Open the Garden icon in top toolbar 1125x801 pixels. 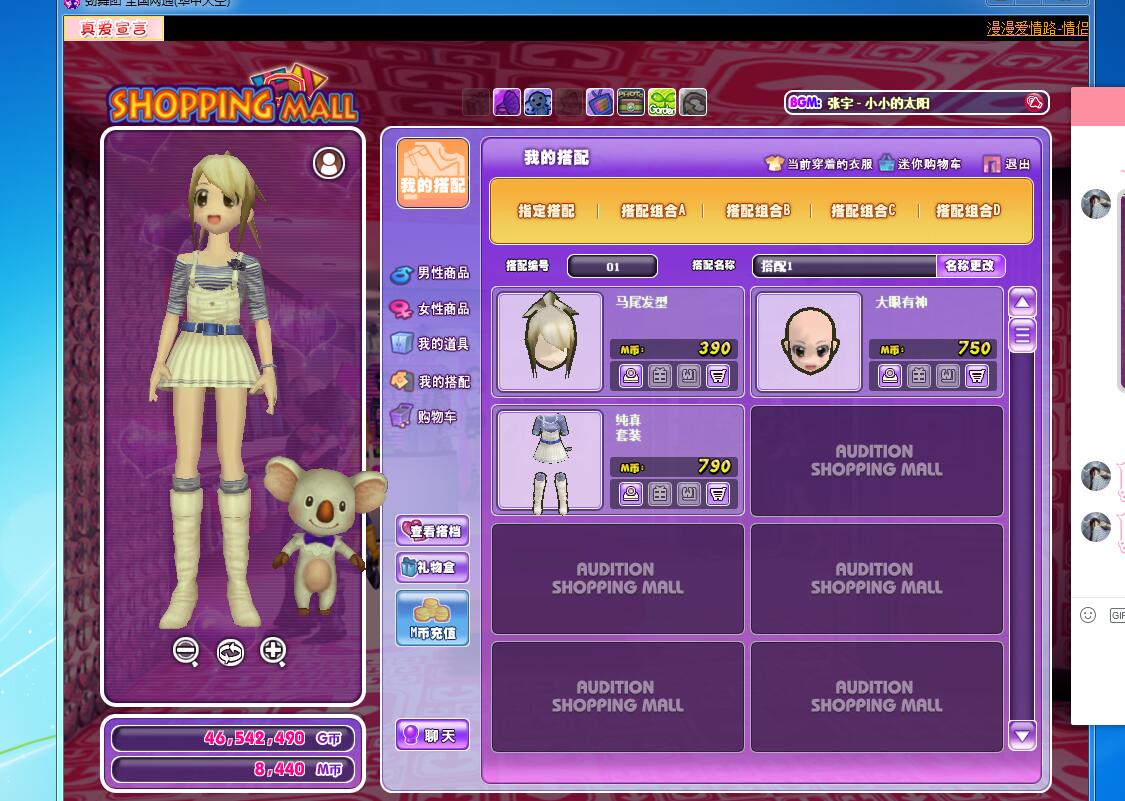(x=662, y=102)
